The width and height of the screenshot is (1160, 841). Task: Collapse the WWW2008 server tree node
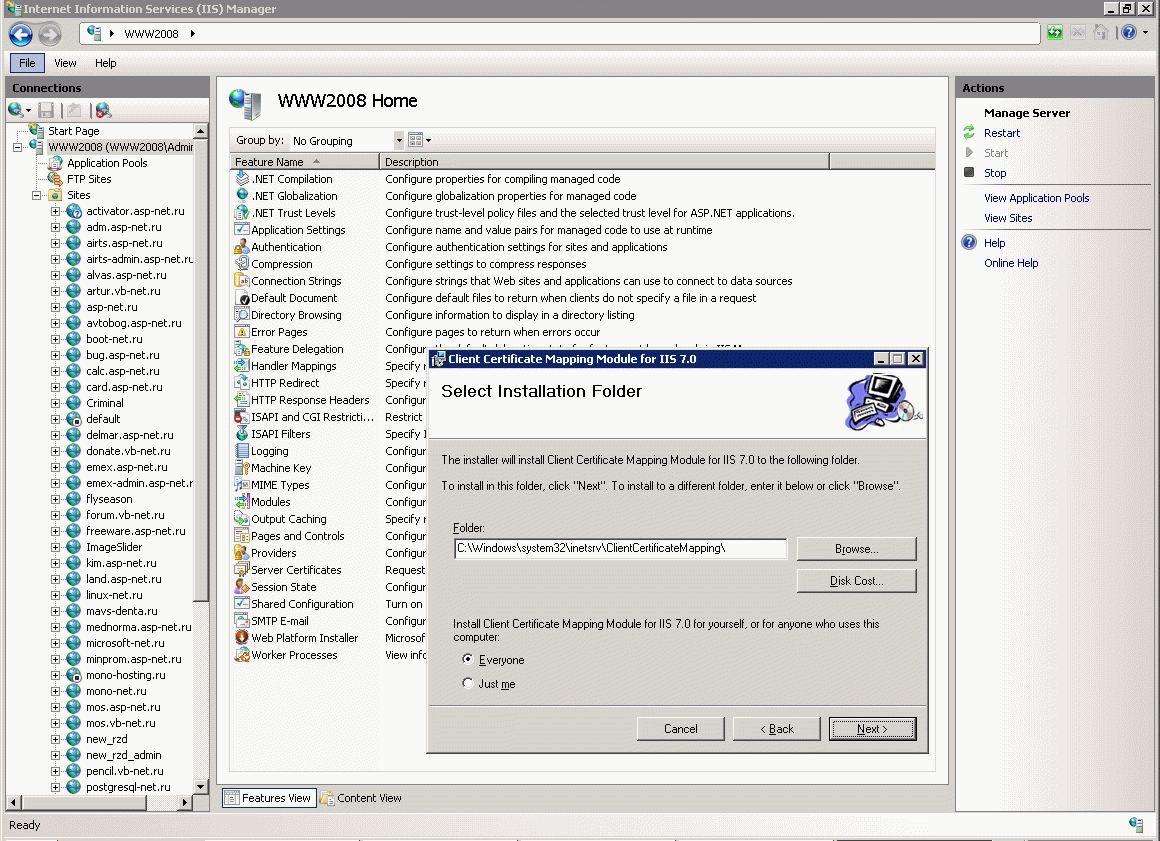click(18, 147)
